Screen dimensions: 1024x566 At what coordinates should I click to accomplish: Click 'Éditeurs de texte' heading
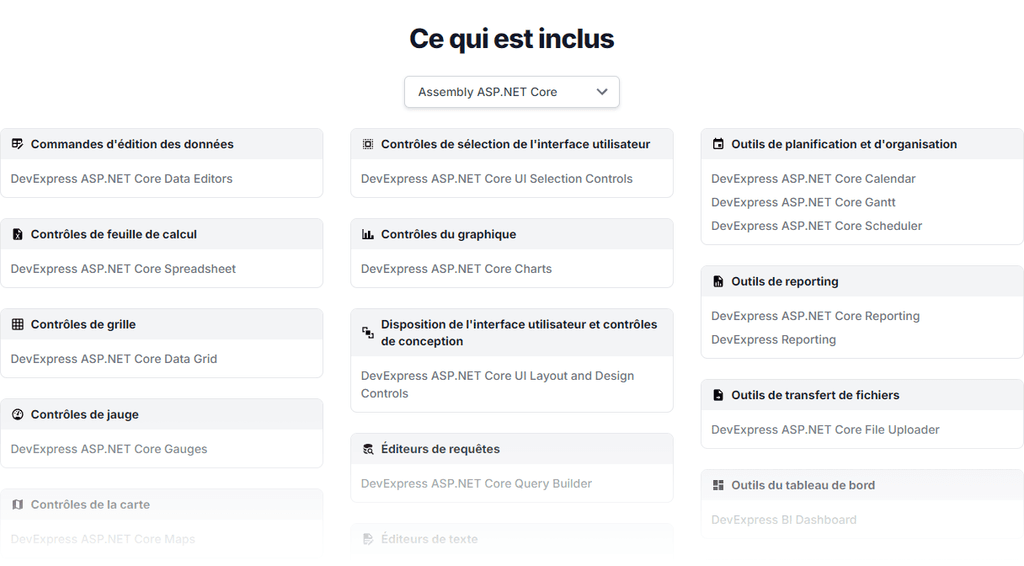[x=429, y=539]
